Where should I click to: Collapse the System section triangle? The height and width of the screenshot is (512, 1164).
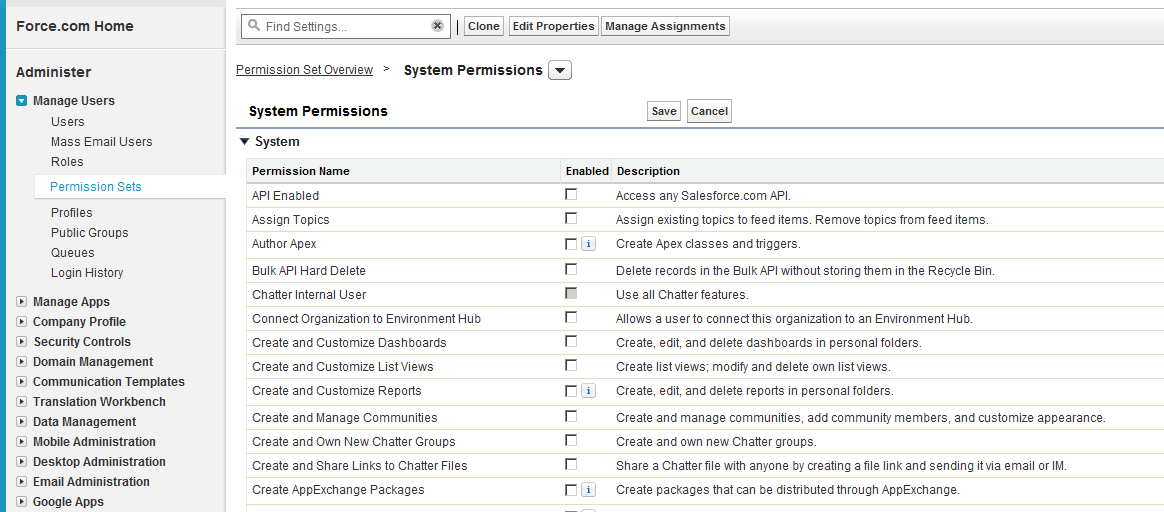point(244,141)
